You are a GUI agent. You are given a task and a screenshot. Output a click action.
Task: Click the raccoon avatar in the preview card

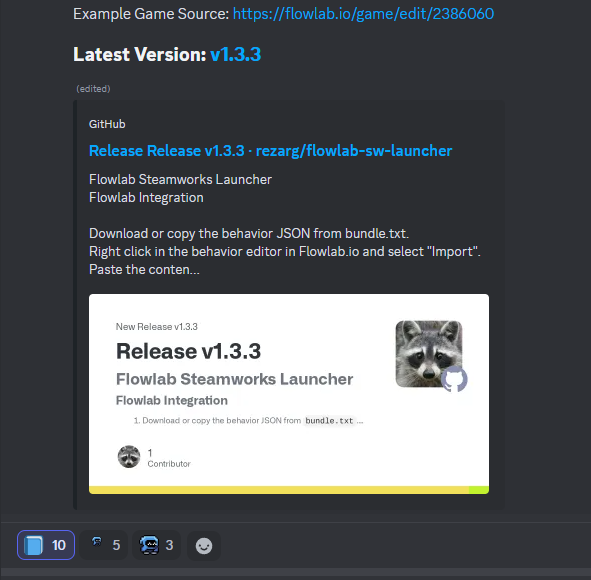tap(429, 354)
